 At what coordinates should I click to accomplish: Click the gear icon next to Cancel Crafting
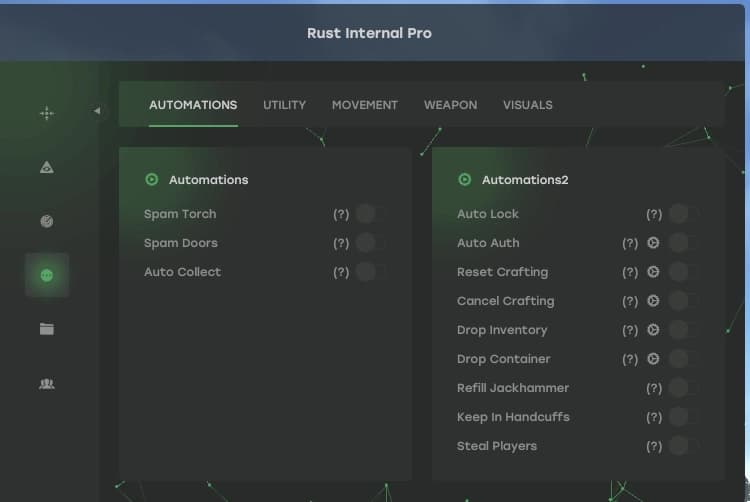pos(653,301)
